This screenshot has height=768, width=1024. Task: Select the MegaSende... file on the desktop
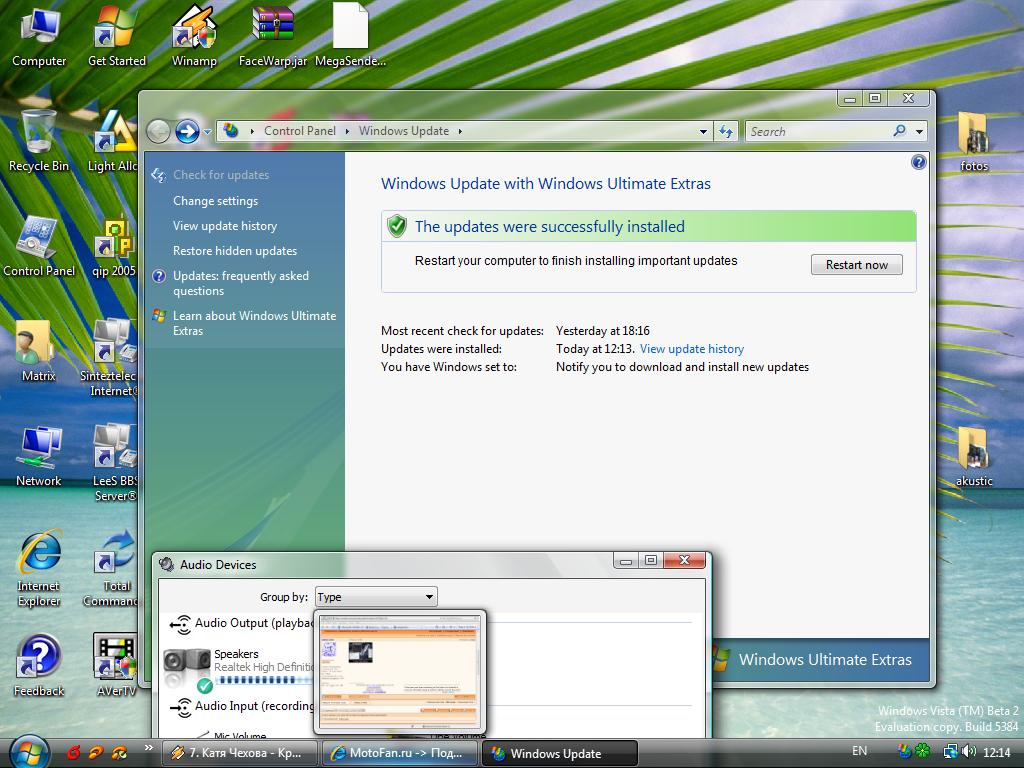(x=351, y=36)
